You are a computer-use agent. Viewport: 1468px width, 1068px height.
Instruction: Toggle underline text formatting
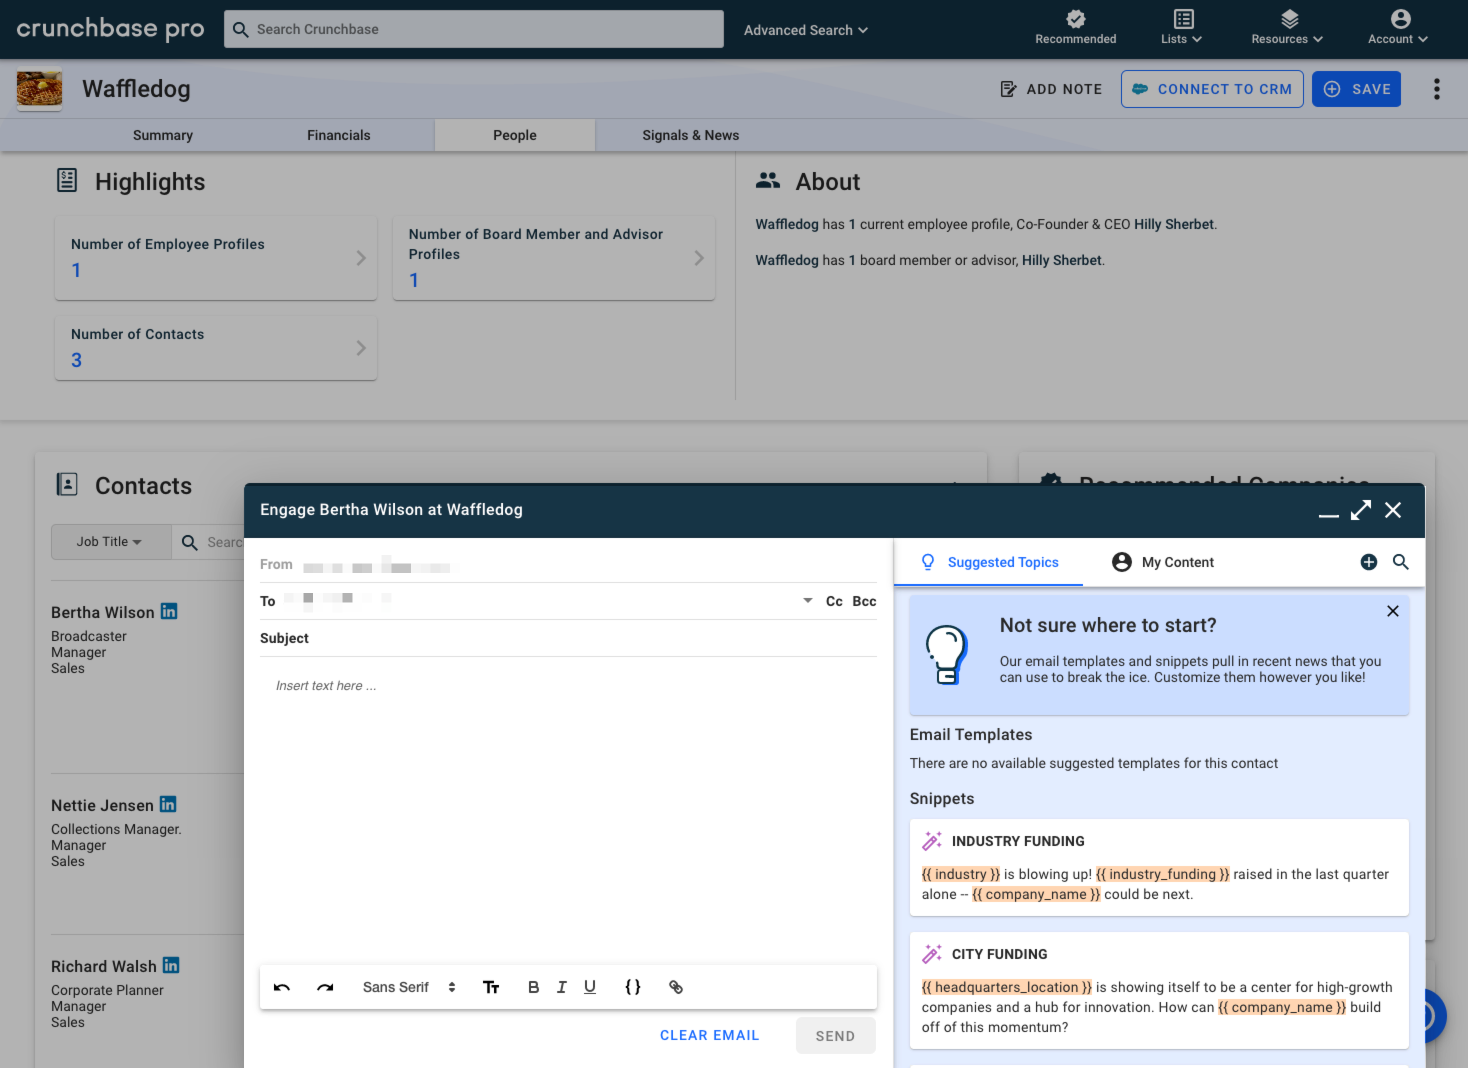(590, 987)
